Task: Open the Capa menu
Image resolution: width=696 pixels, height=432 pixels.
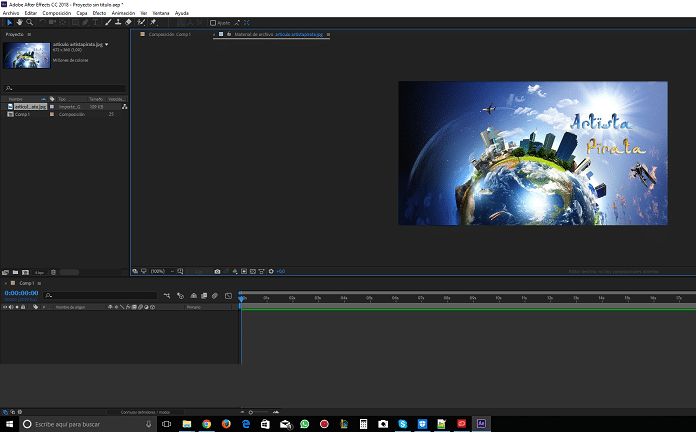Action: [x=82, y=13]
